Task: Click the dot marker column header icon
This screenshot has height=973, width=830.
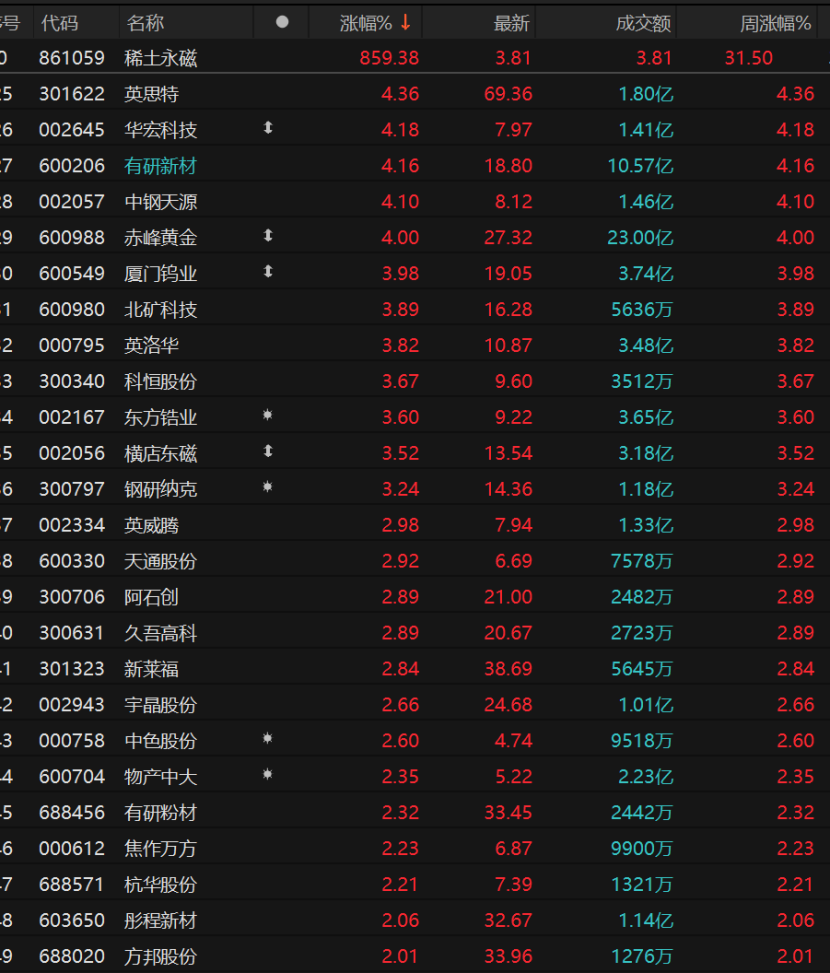Action: coord(282,22)
